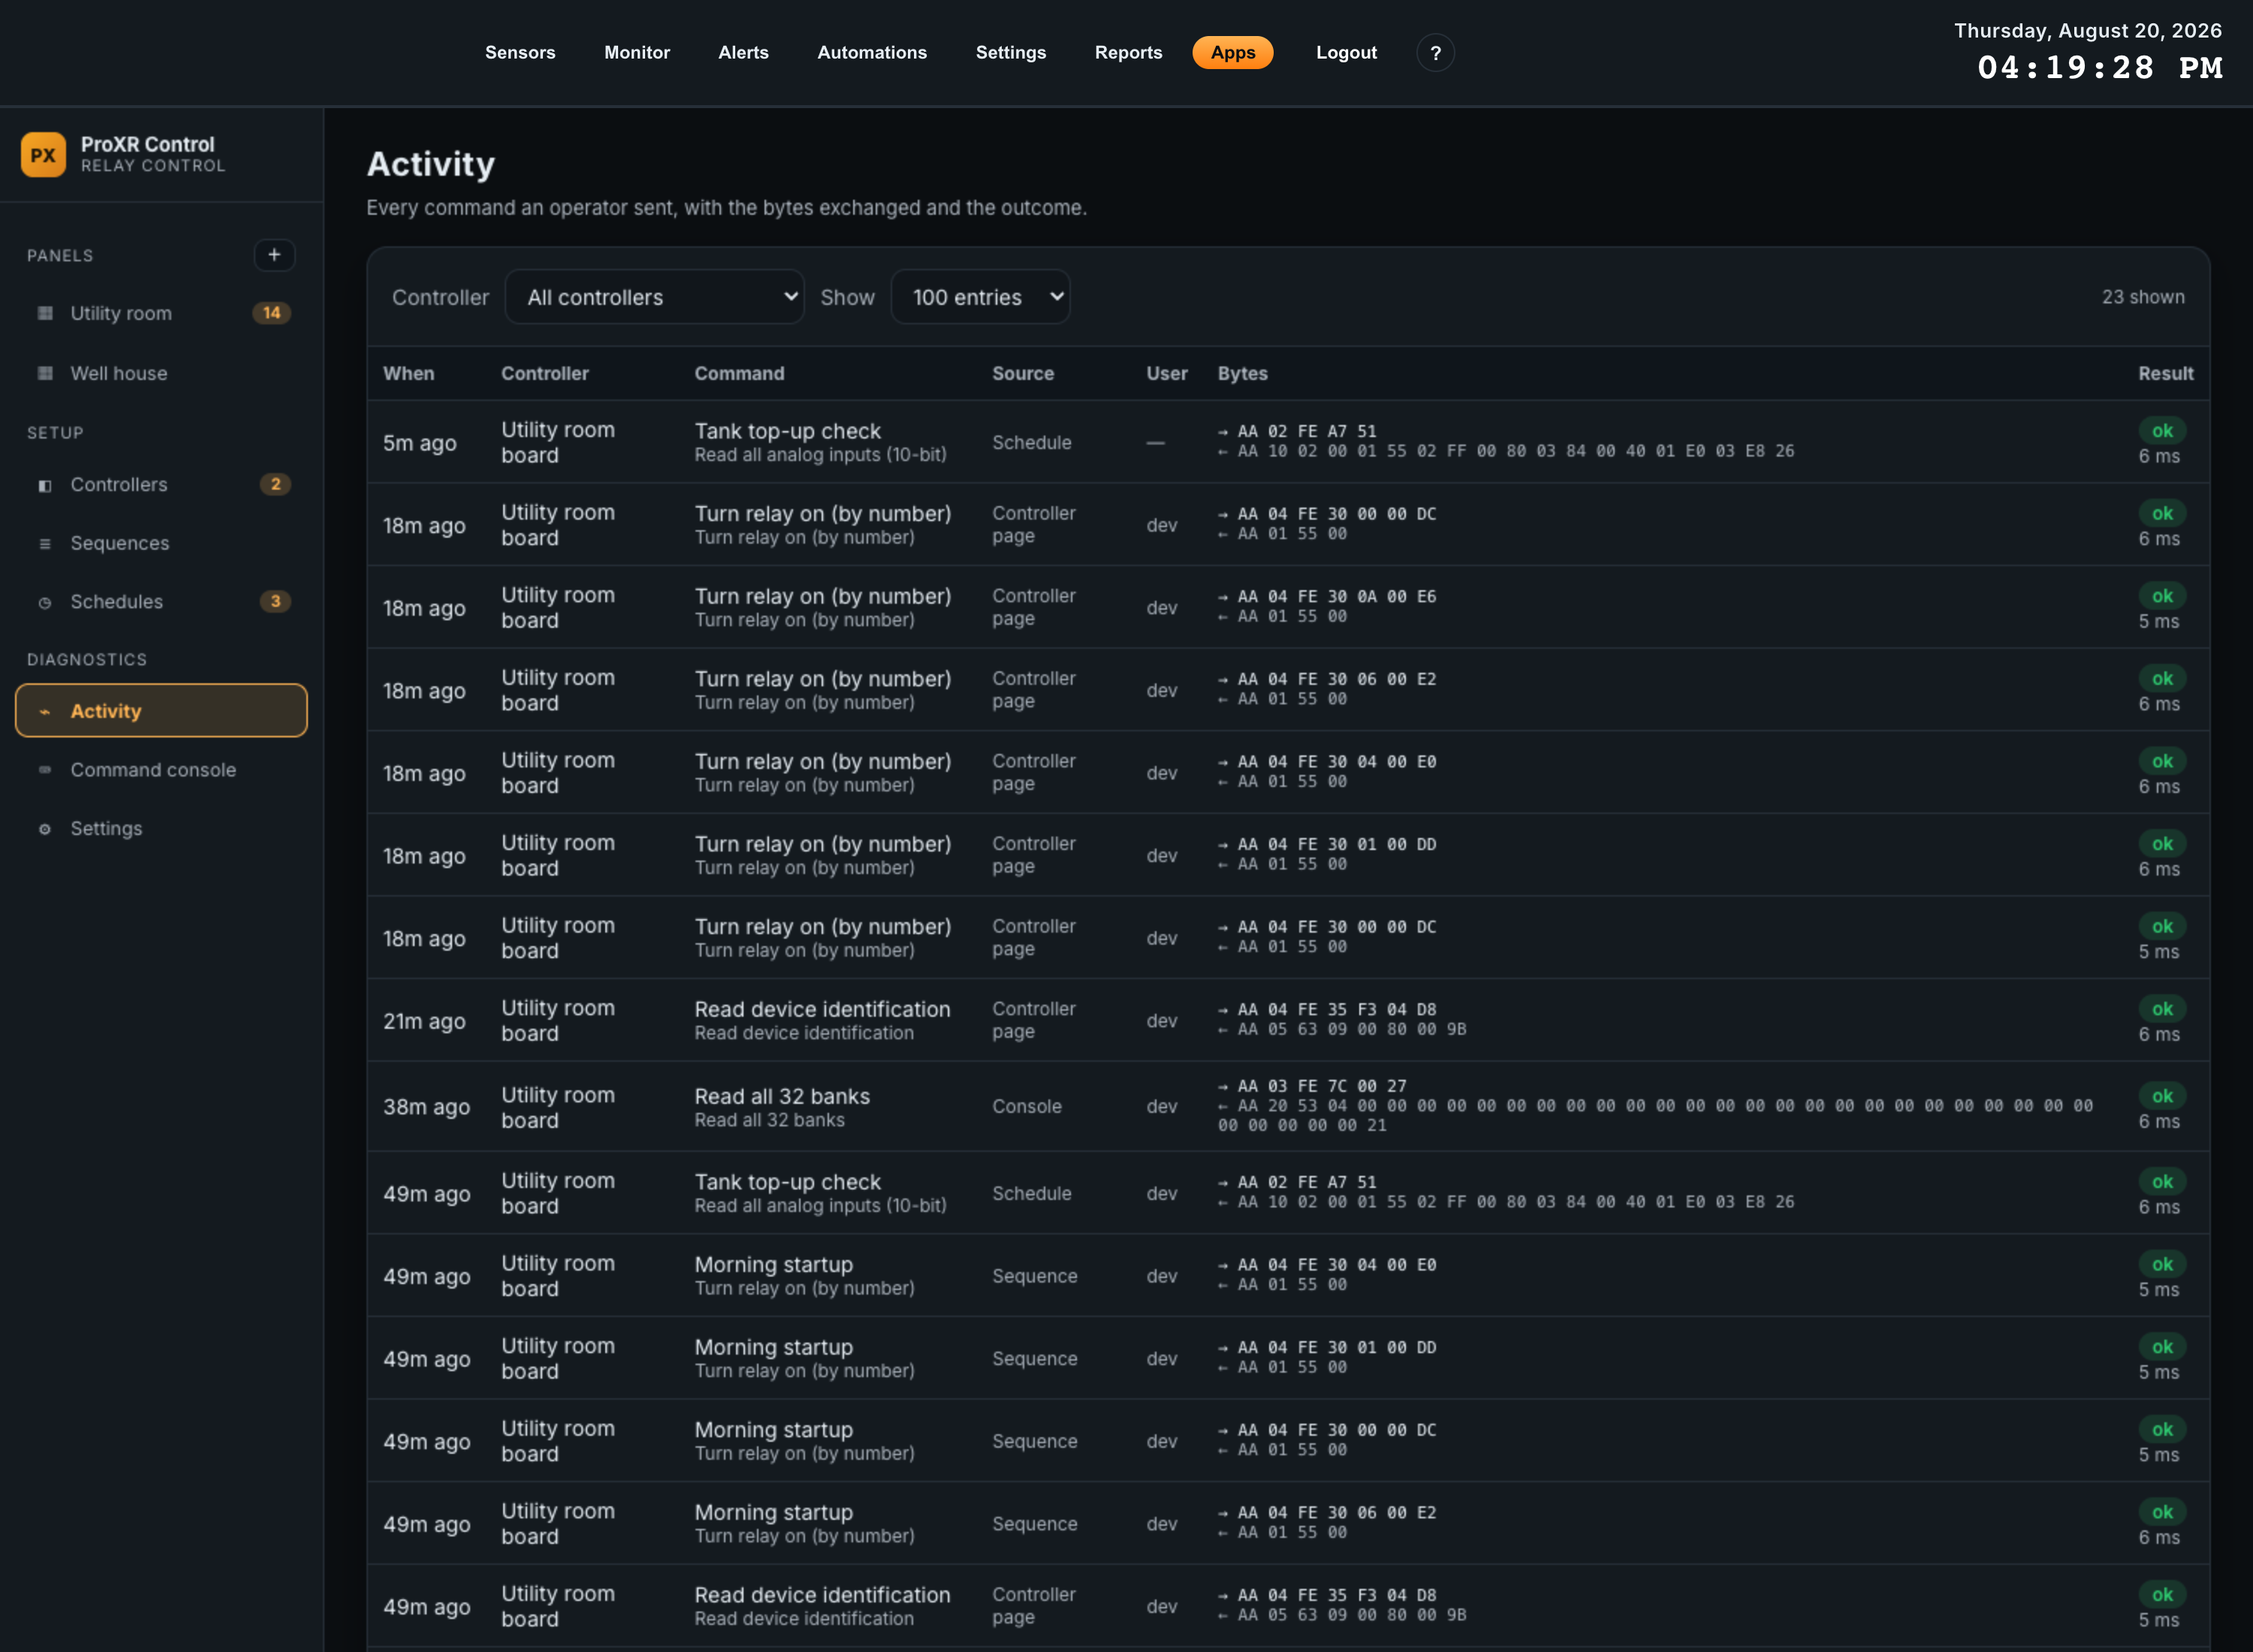Click the Utility room panel grid icon
Screen dimensions: 2253x1652
45,313
